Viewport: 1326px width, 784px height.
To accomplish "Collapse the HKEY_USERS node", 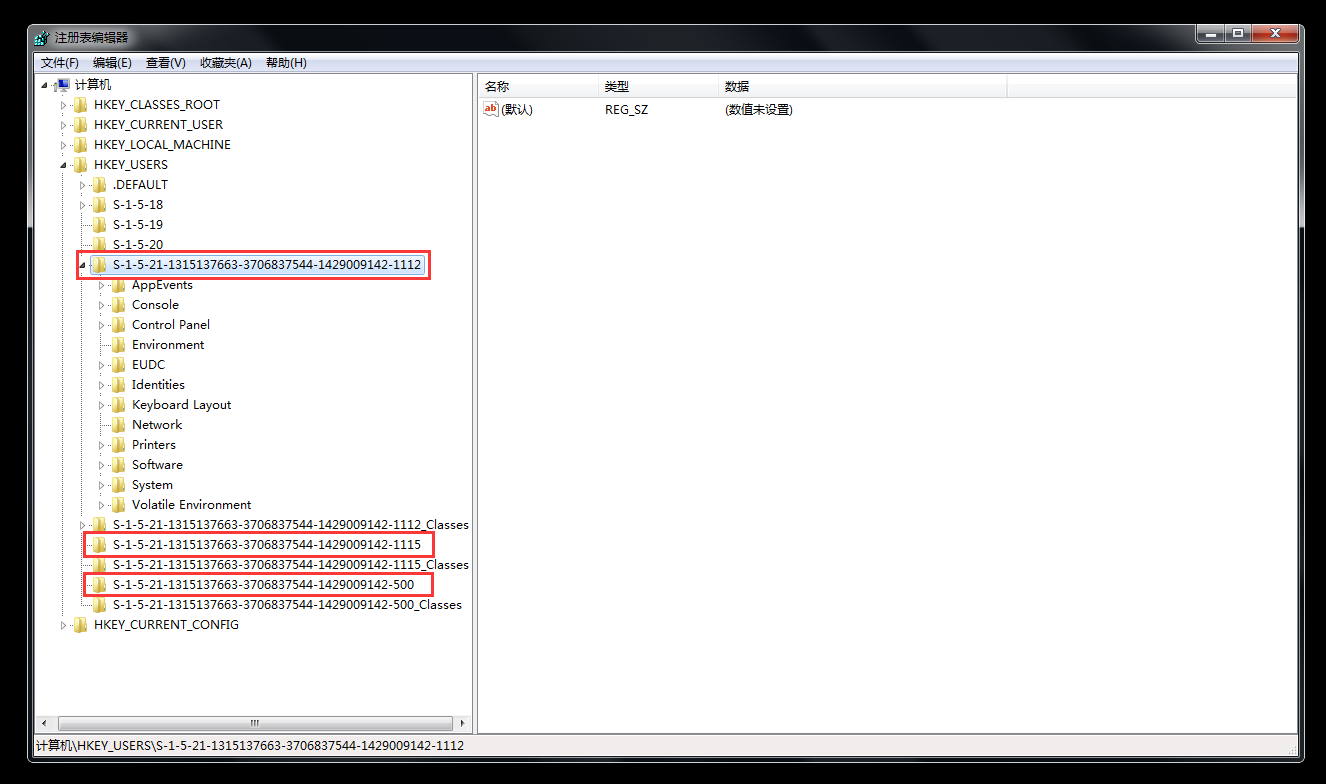I will 64,165.
